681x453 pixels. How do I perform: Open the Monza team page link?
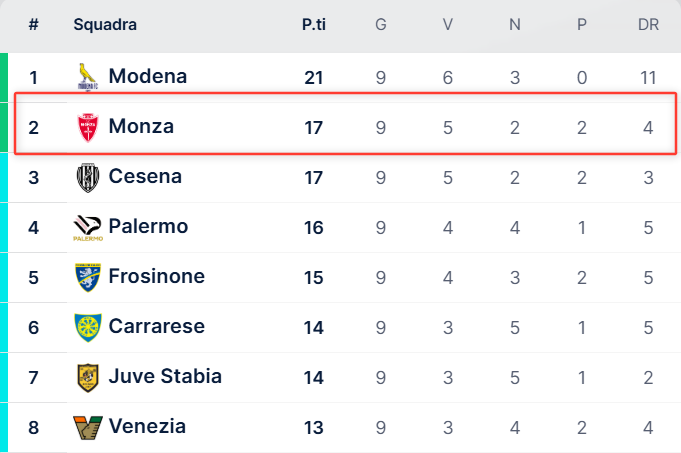click(141, 126)
